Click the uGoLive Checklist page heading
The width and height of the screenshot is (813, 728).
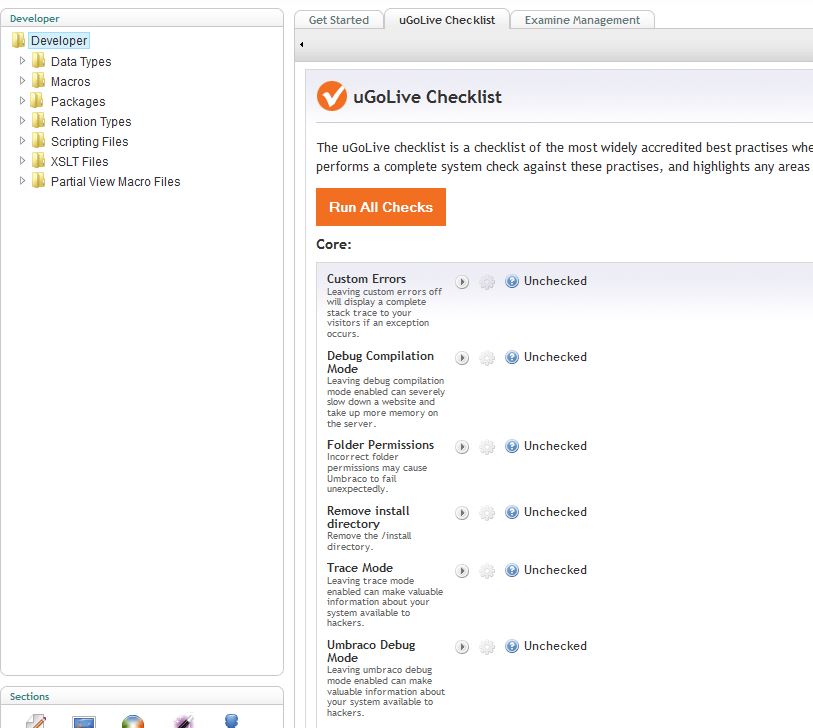[427, 97]
